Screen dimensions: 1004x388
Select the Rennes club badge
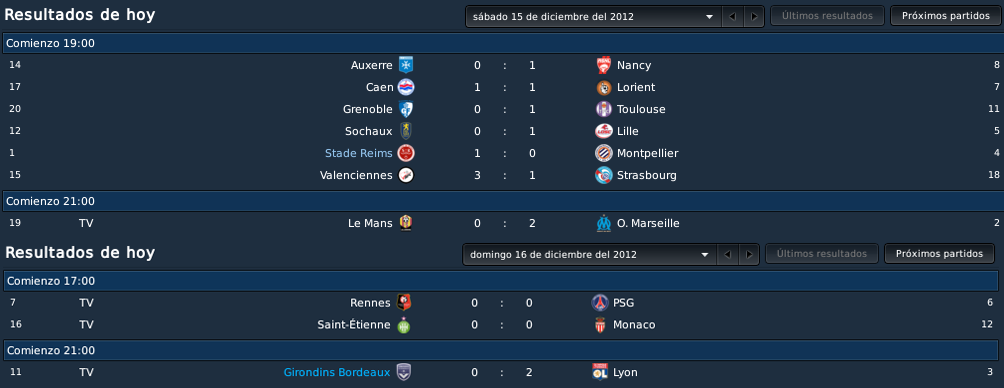[x=404, y=303]
